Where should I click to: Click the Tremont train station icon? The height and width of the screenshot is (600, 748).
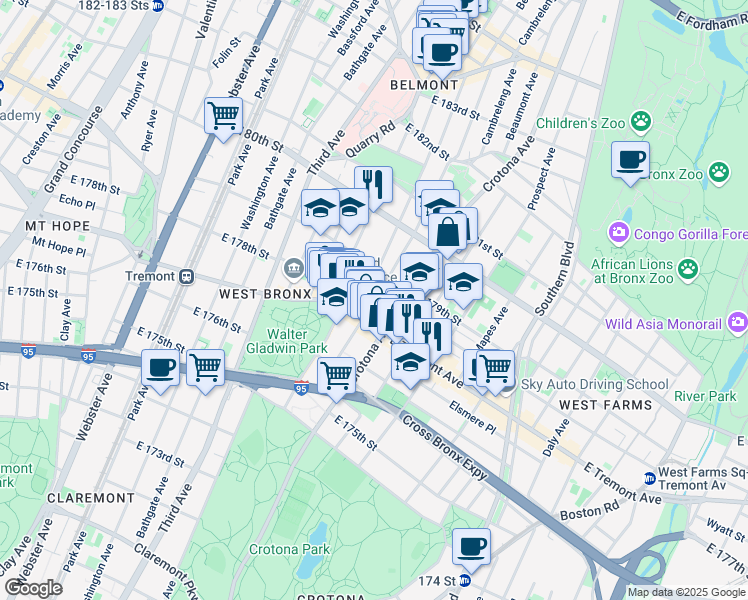(x=186, y=276)
